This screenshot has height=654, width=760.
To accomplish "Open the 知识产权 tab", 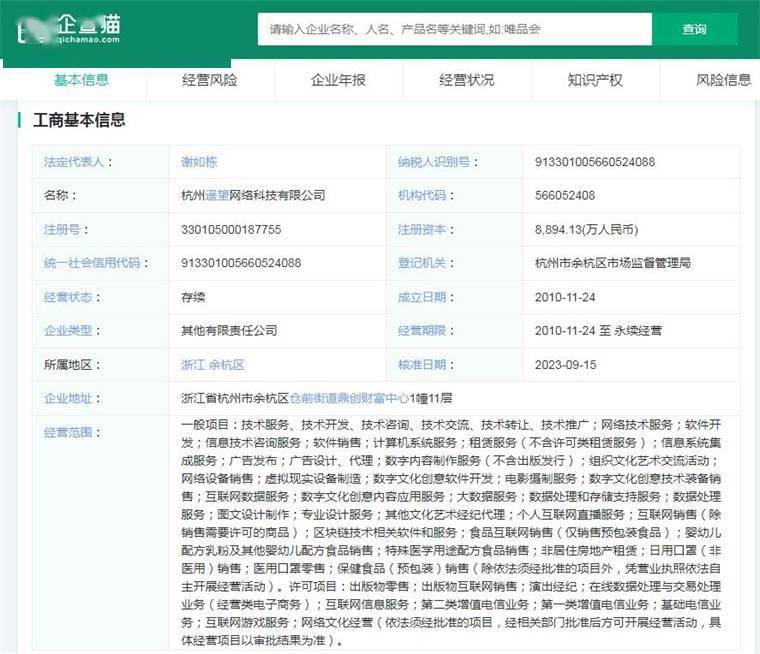I will [595, 80].
